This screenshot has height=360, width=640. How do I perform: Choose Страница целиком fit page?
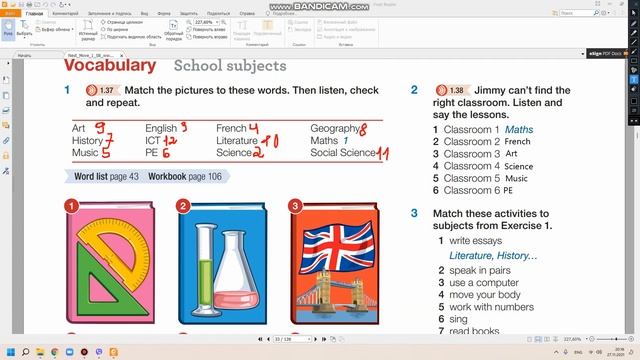(x=122, y=22)
